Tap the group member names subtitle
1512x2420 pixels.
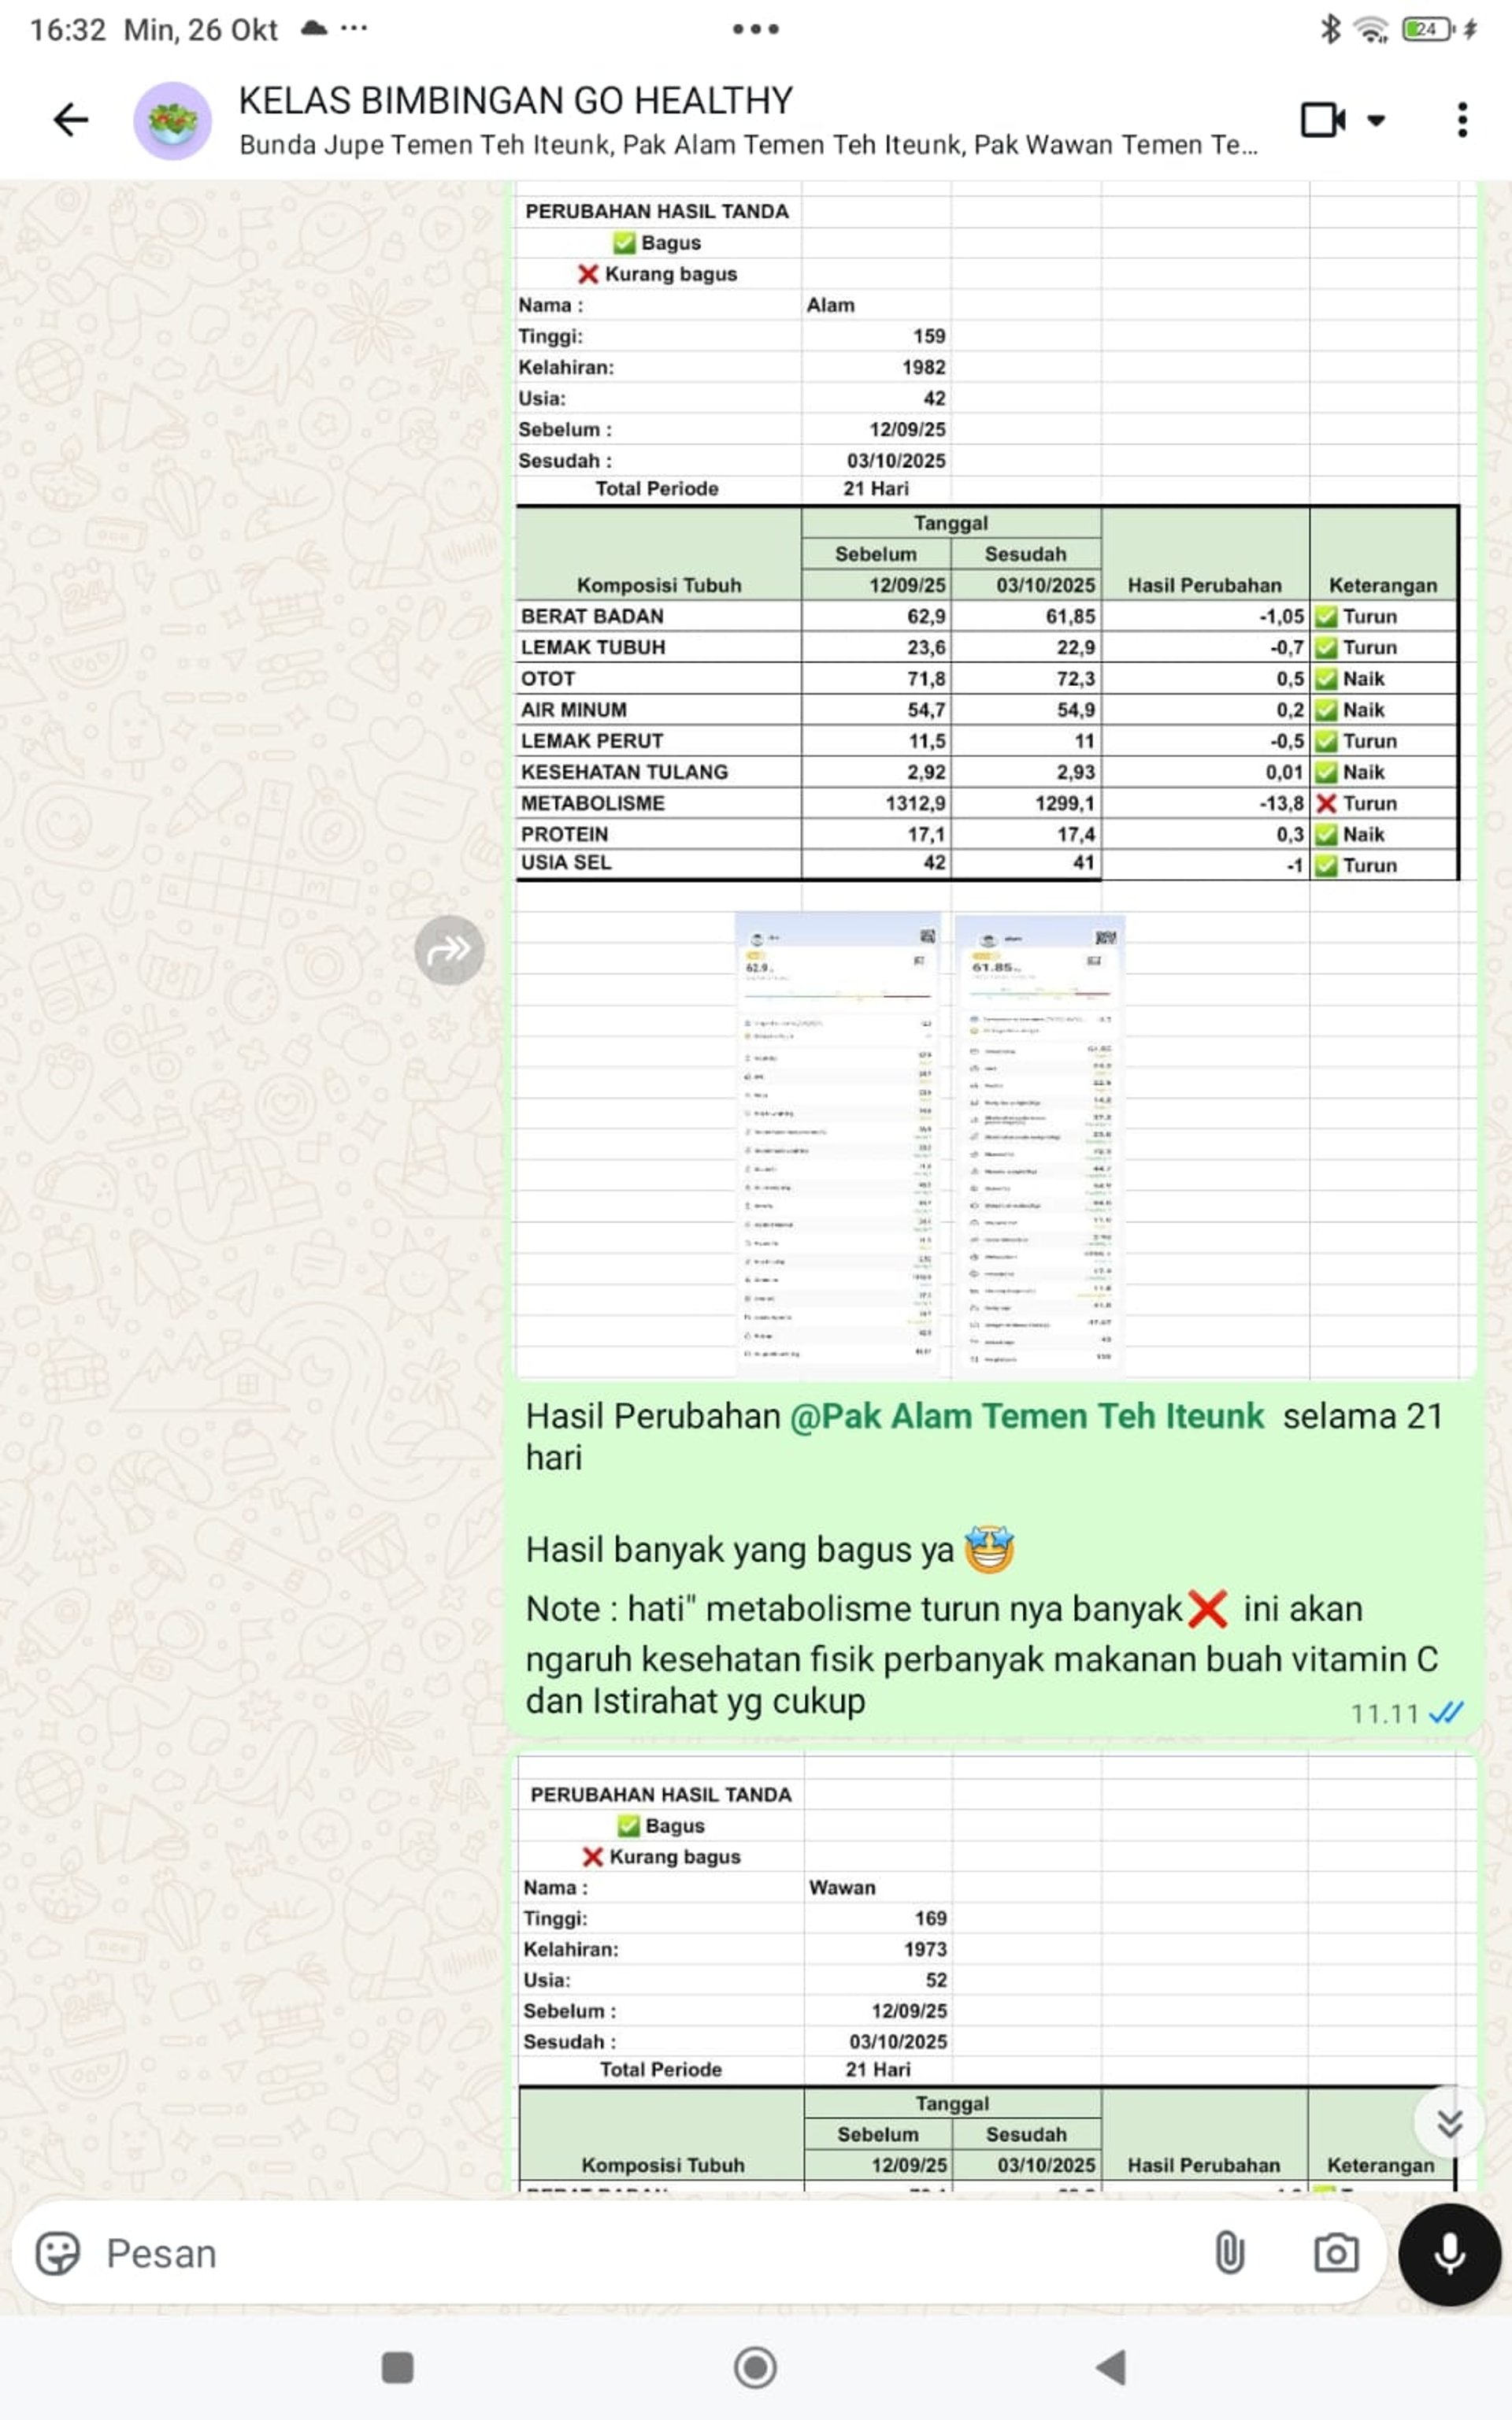747,146
